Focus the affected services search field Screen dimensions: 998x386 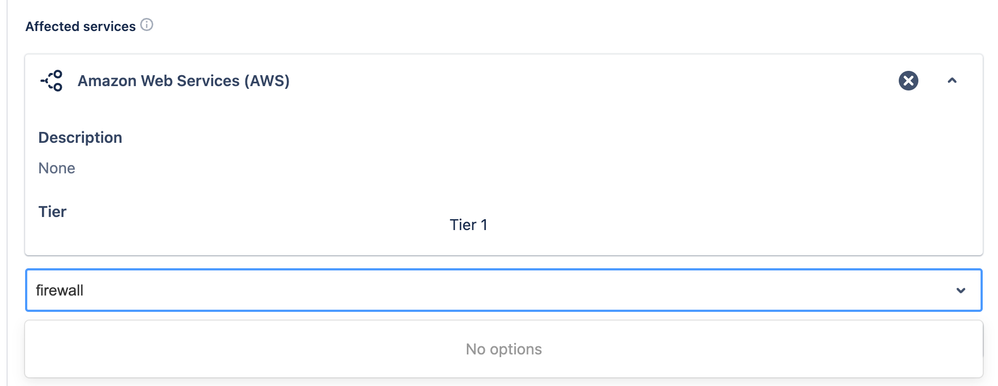pos(503,290)
